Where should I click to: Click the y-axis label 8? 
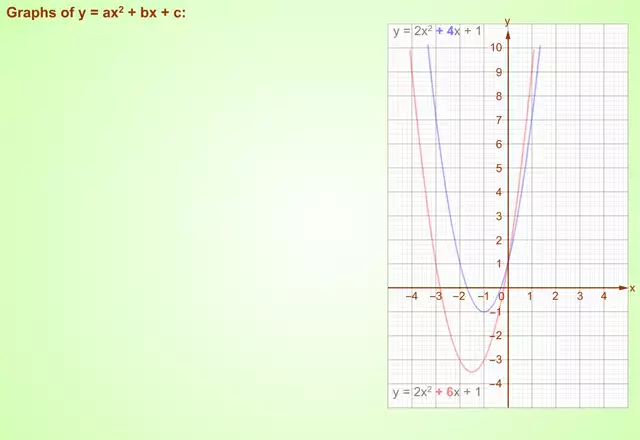click(x=499, y=96)
